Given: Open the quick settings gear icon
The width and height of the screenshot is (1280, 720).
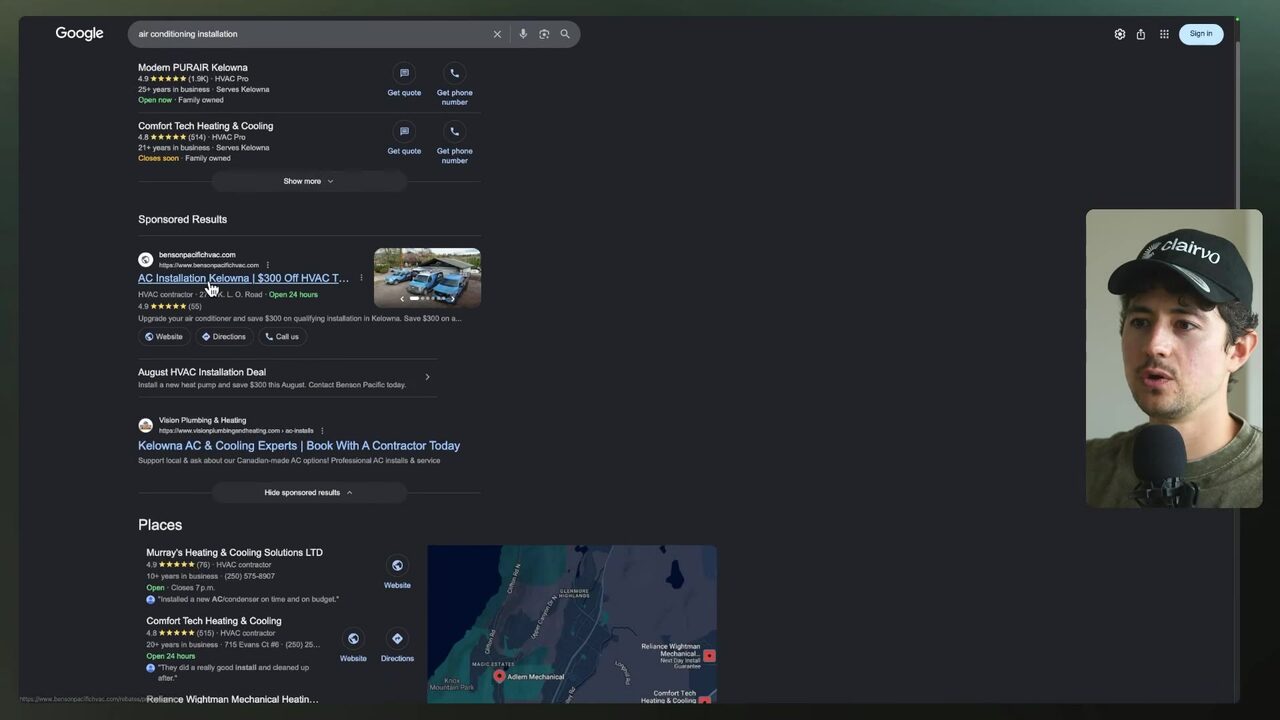Looking at the screenshot, I should (x=1120, y=34).
